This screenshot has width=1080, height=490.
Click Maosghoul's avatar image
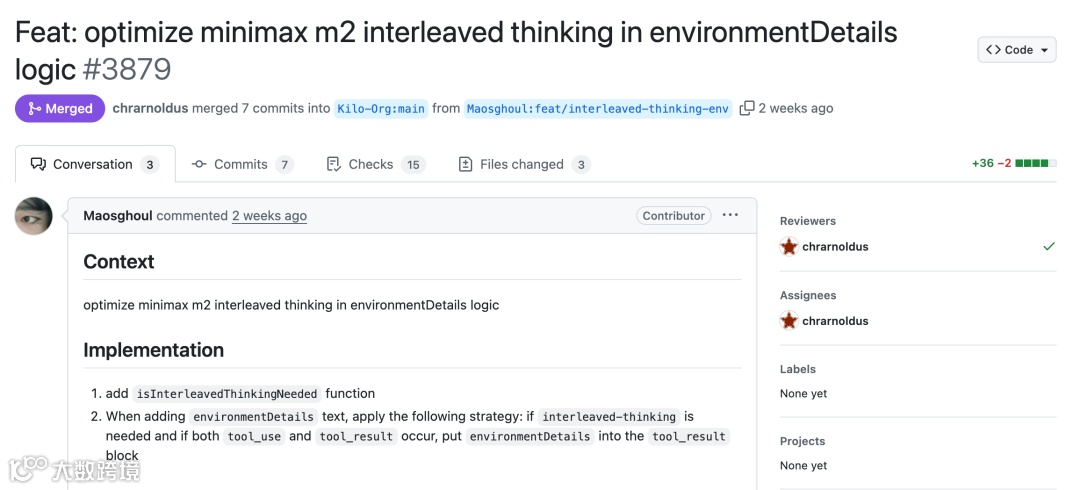(x=34, y=216)
